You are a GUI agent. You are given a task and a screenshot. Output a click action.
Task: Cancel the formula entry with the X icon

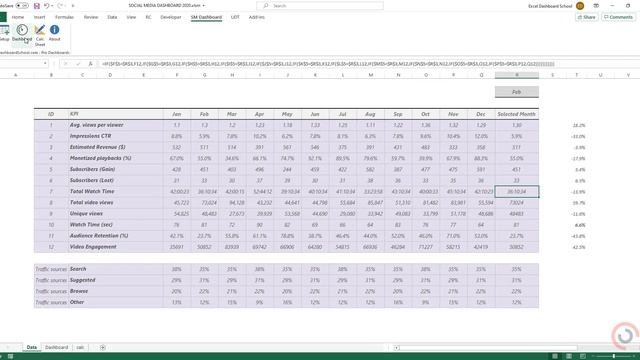(65, 64)
